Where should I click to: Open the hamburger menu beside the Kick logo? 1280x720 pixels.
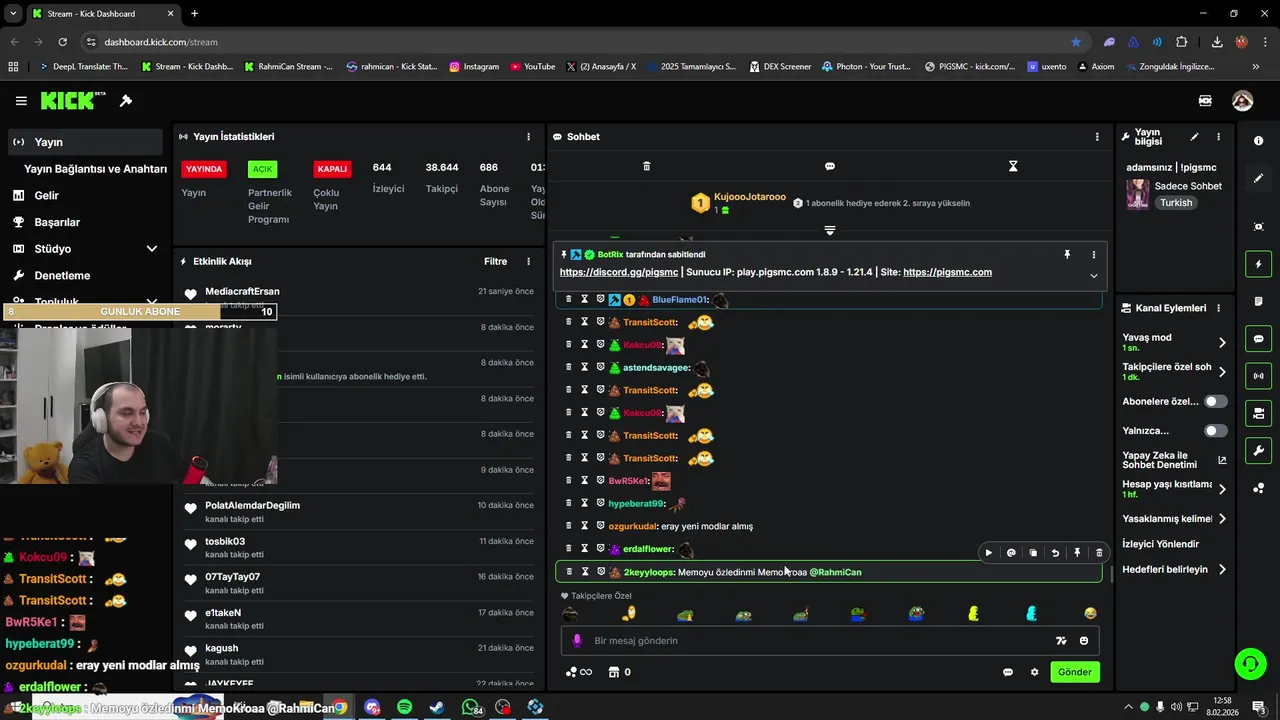tap(21, 101)
